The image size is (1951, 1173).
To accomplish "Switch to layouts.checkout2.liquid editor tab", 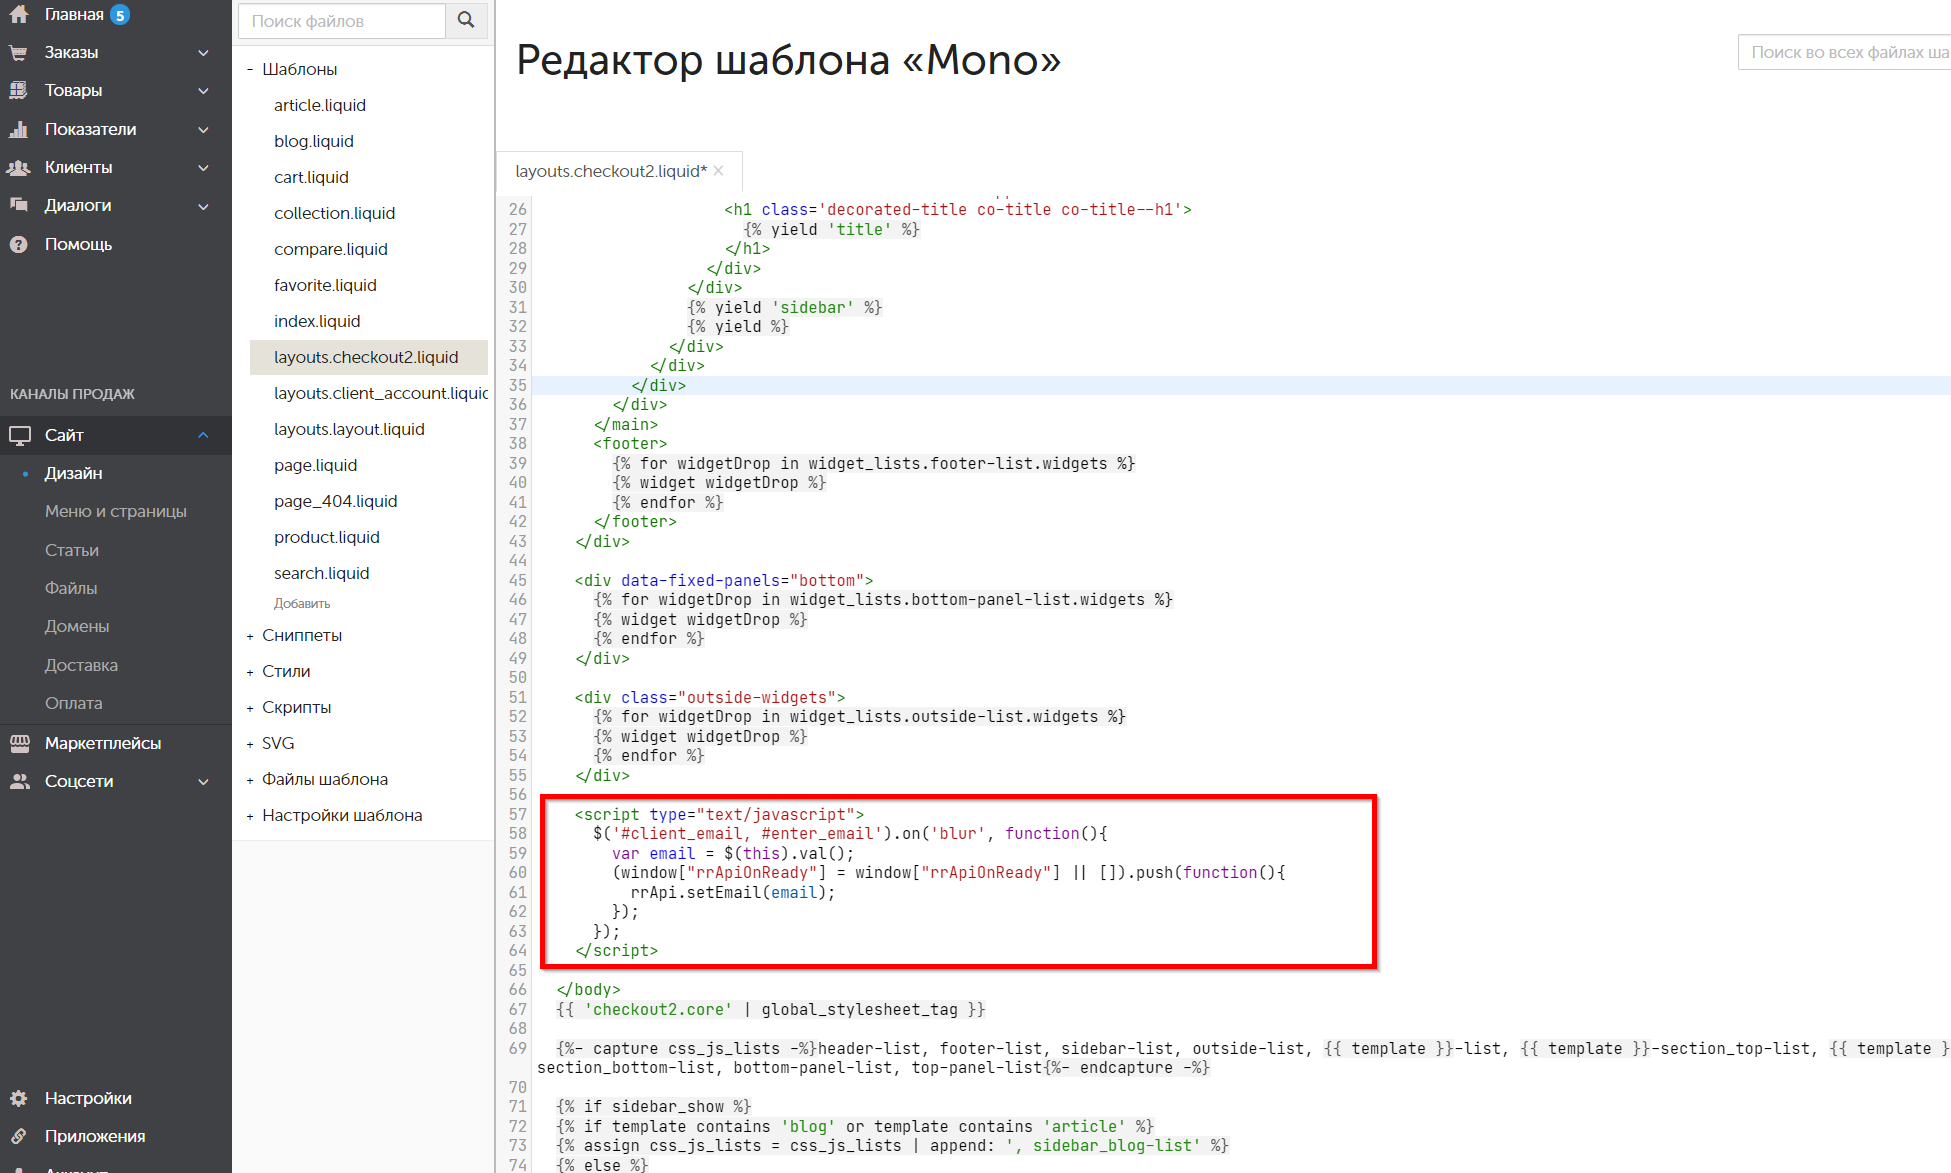I will tap(610, 171).
